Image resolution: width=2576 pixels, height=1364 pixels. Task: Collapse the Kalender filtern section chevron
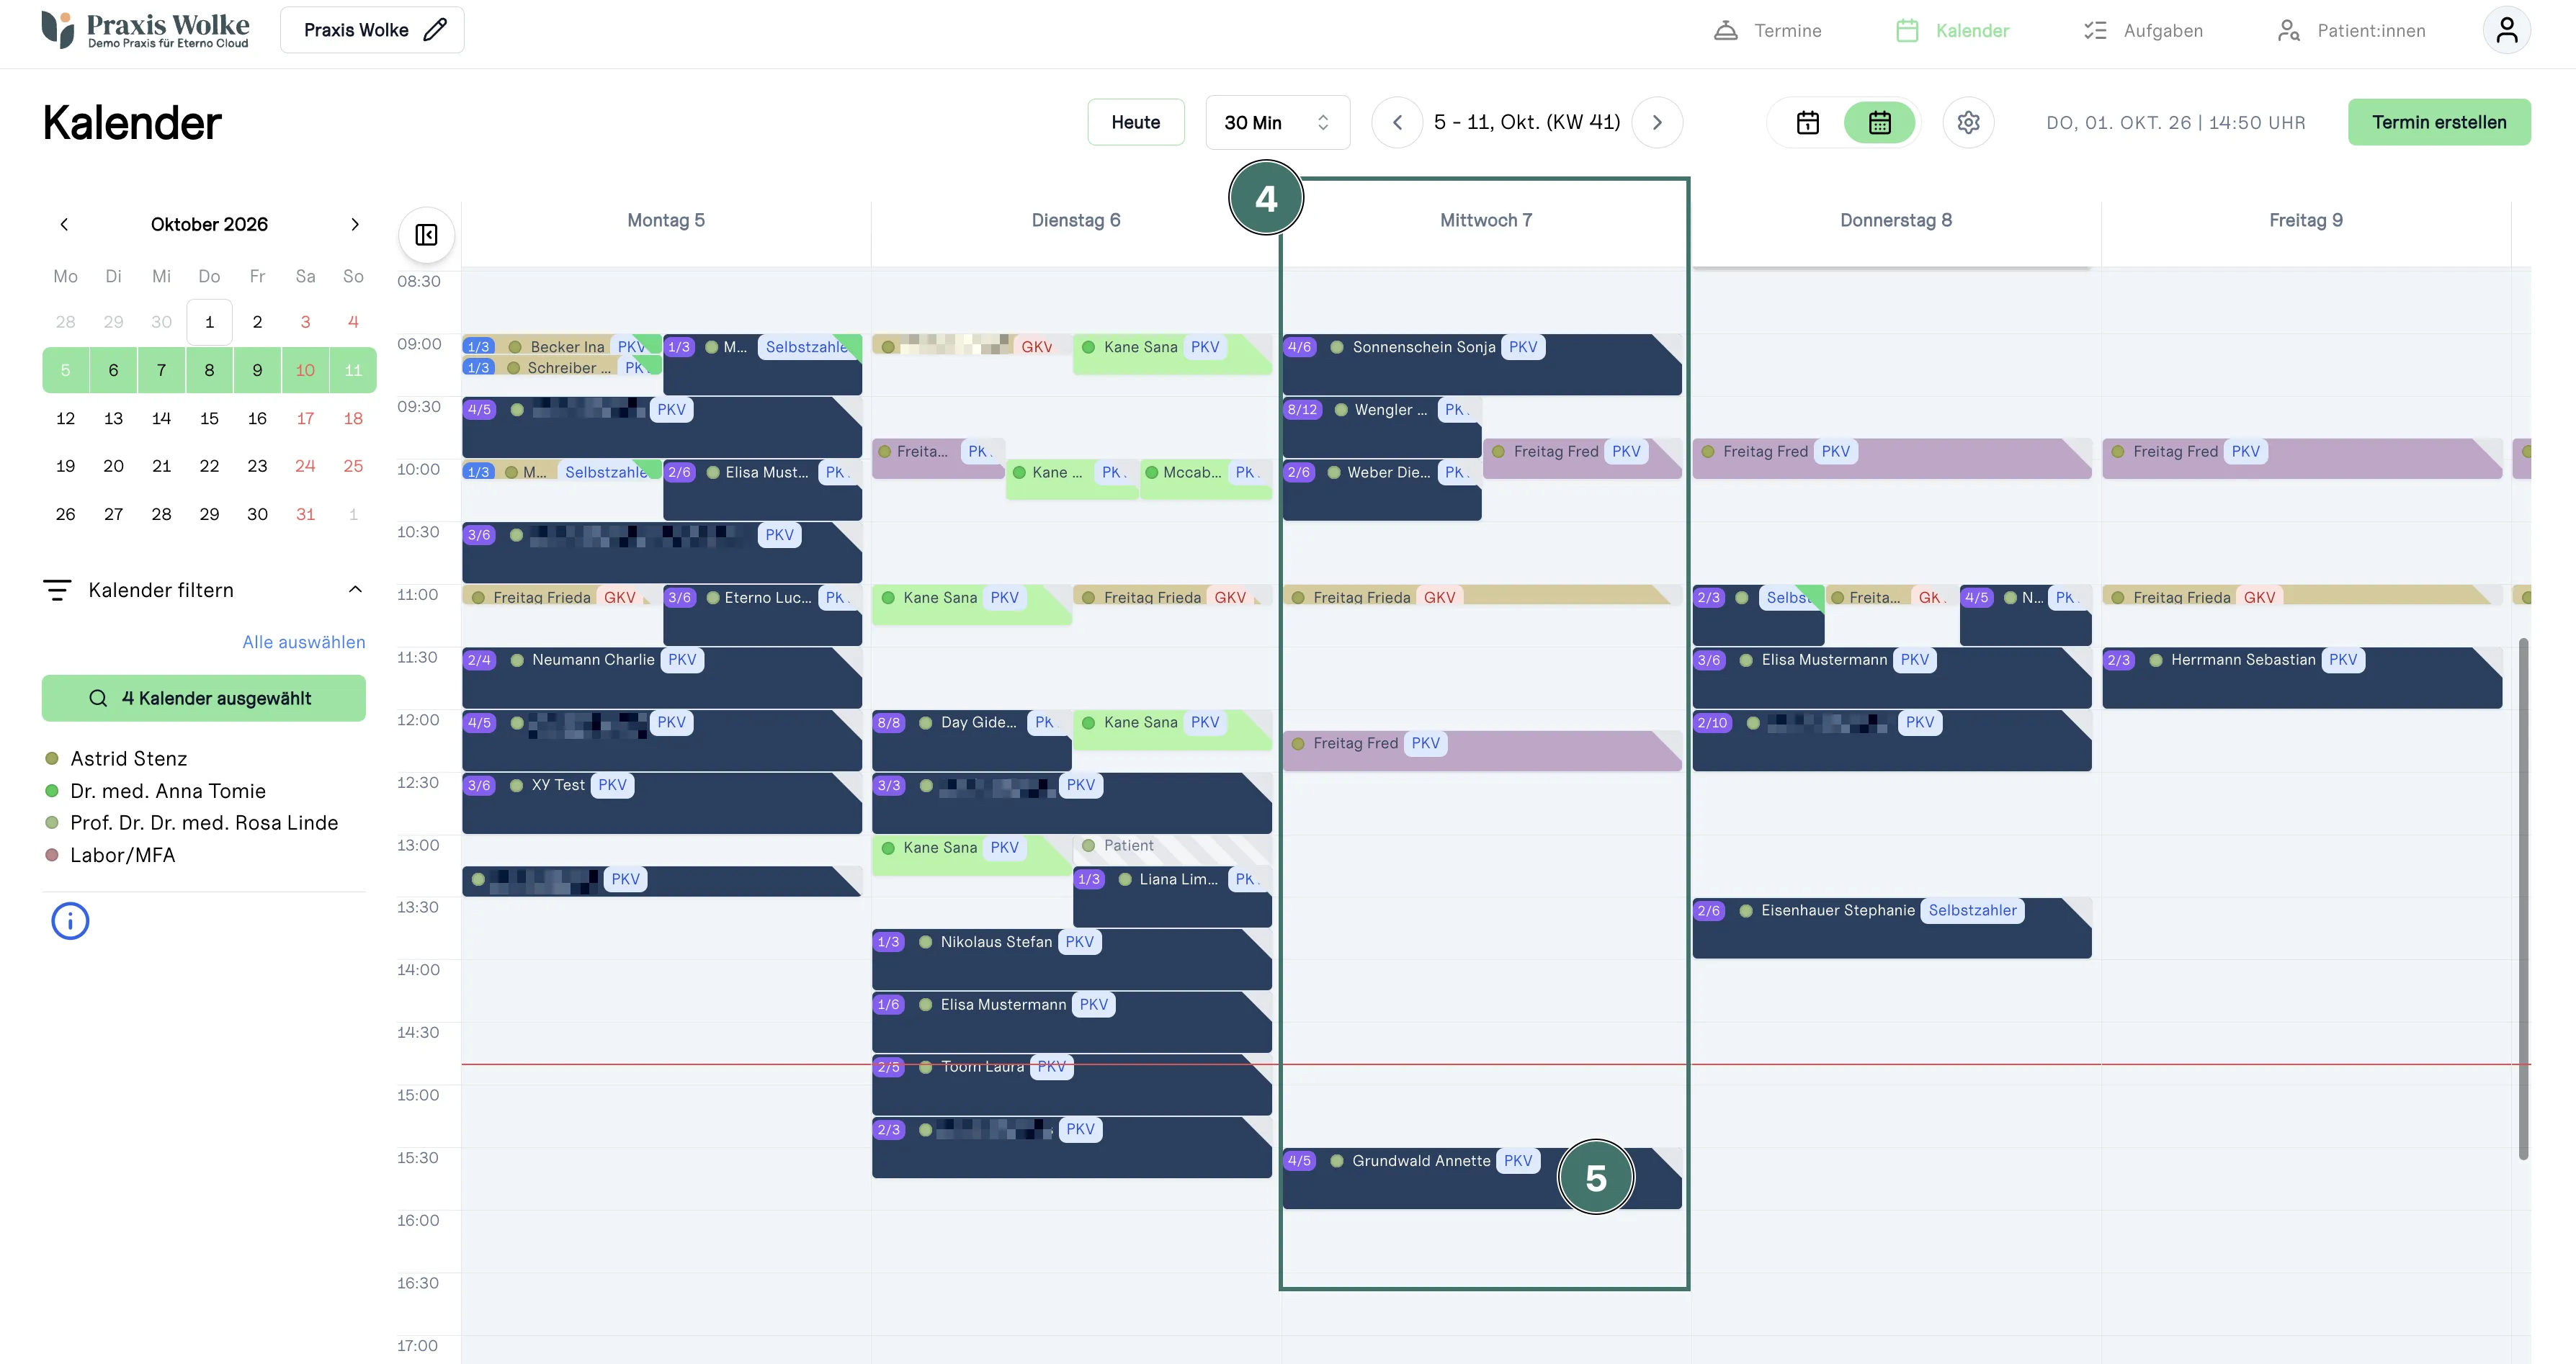point(355,590)
